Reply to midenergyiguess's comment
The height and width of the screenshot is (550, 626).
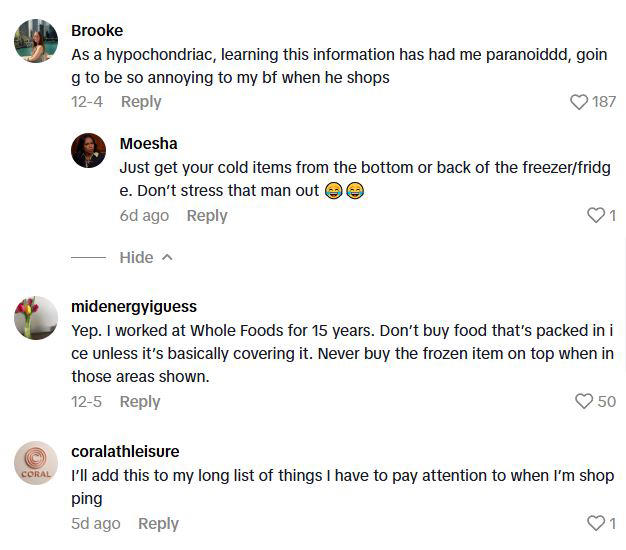pyautogui.click(x=140, y=401)
